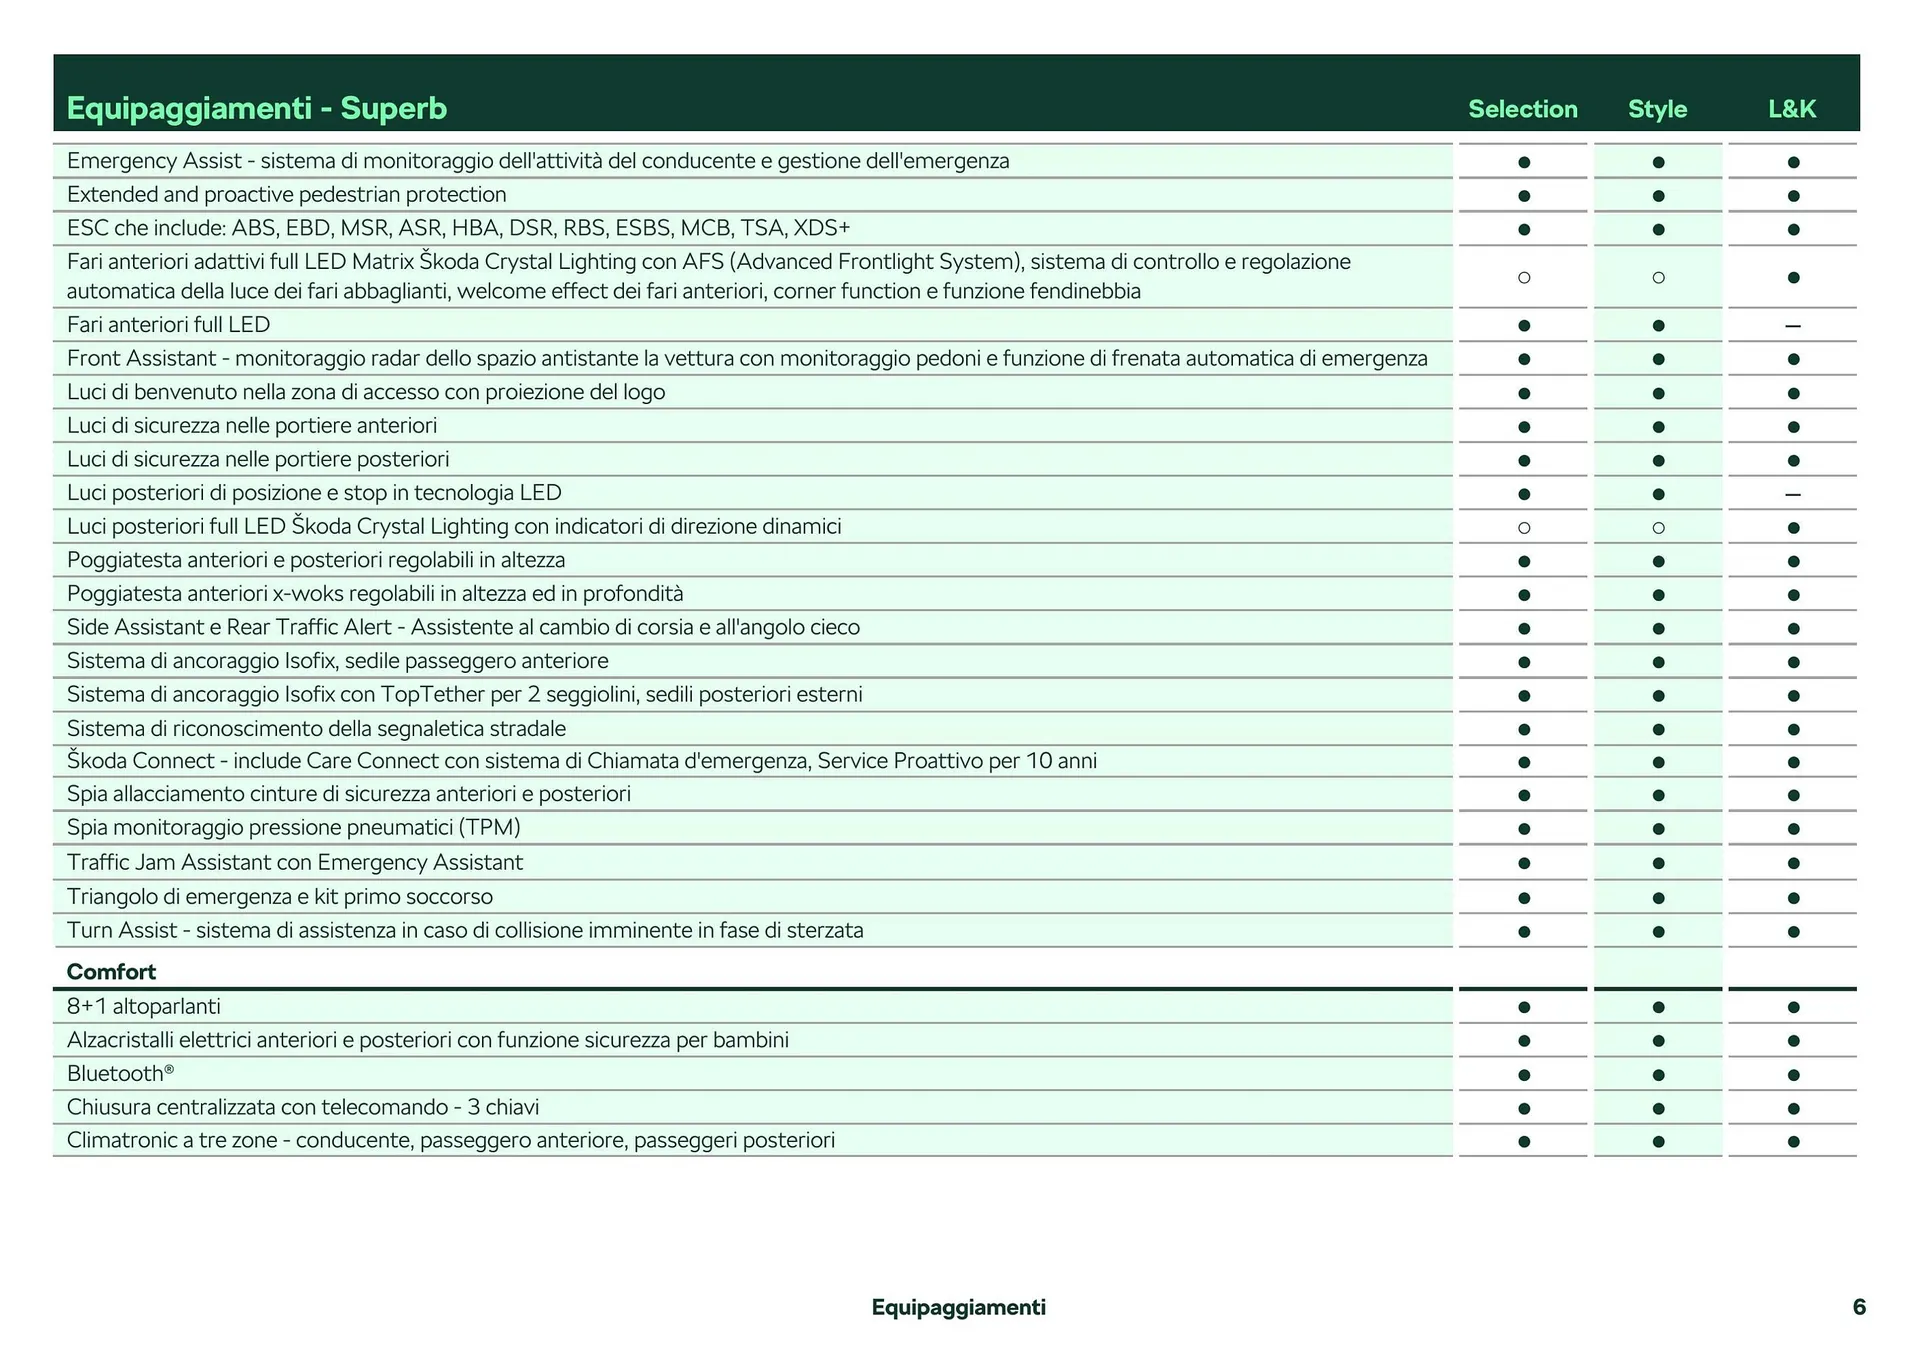
Task: Toggle the empty circle for Luci posteriori full LED Style
Action: click(x=1657, y=526)
